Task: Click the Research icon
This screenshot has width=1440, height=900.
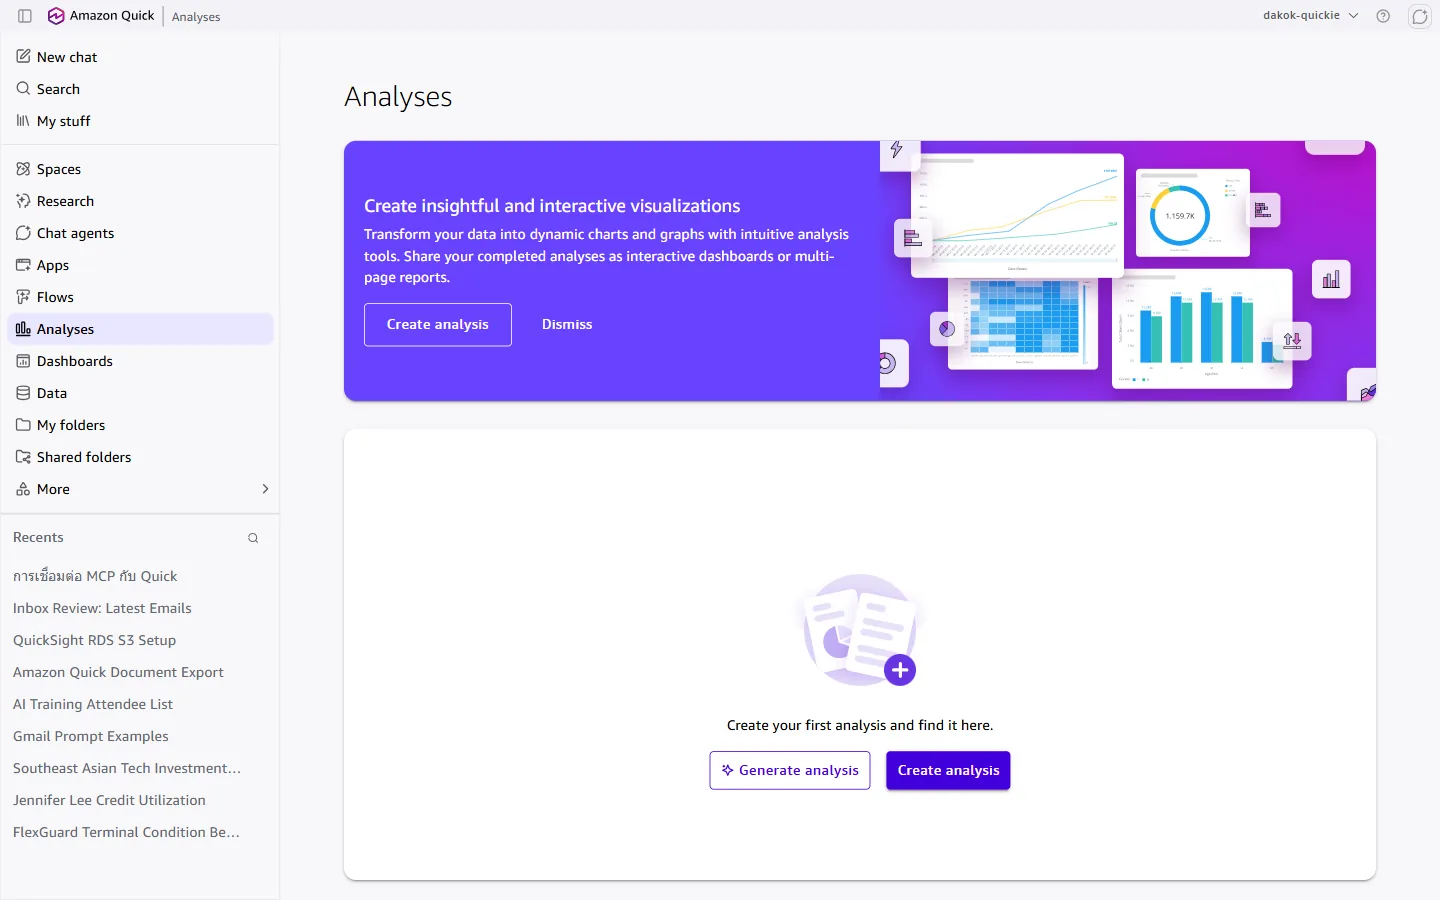Action: pyautogui.click(x=23, y=201)
